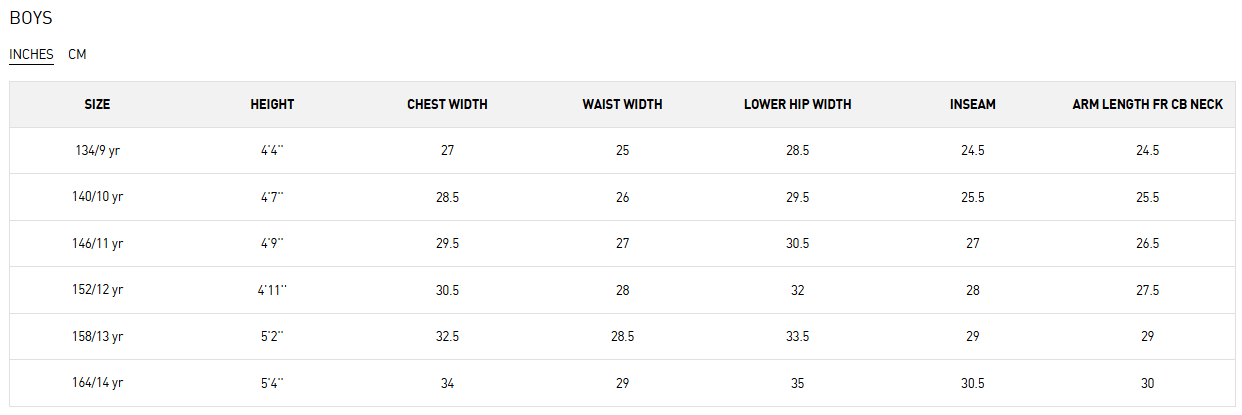The height and width of the screenshot is (415, 1242).
Task: Click chest width value 32.5
Action: point(447,337)
